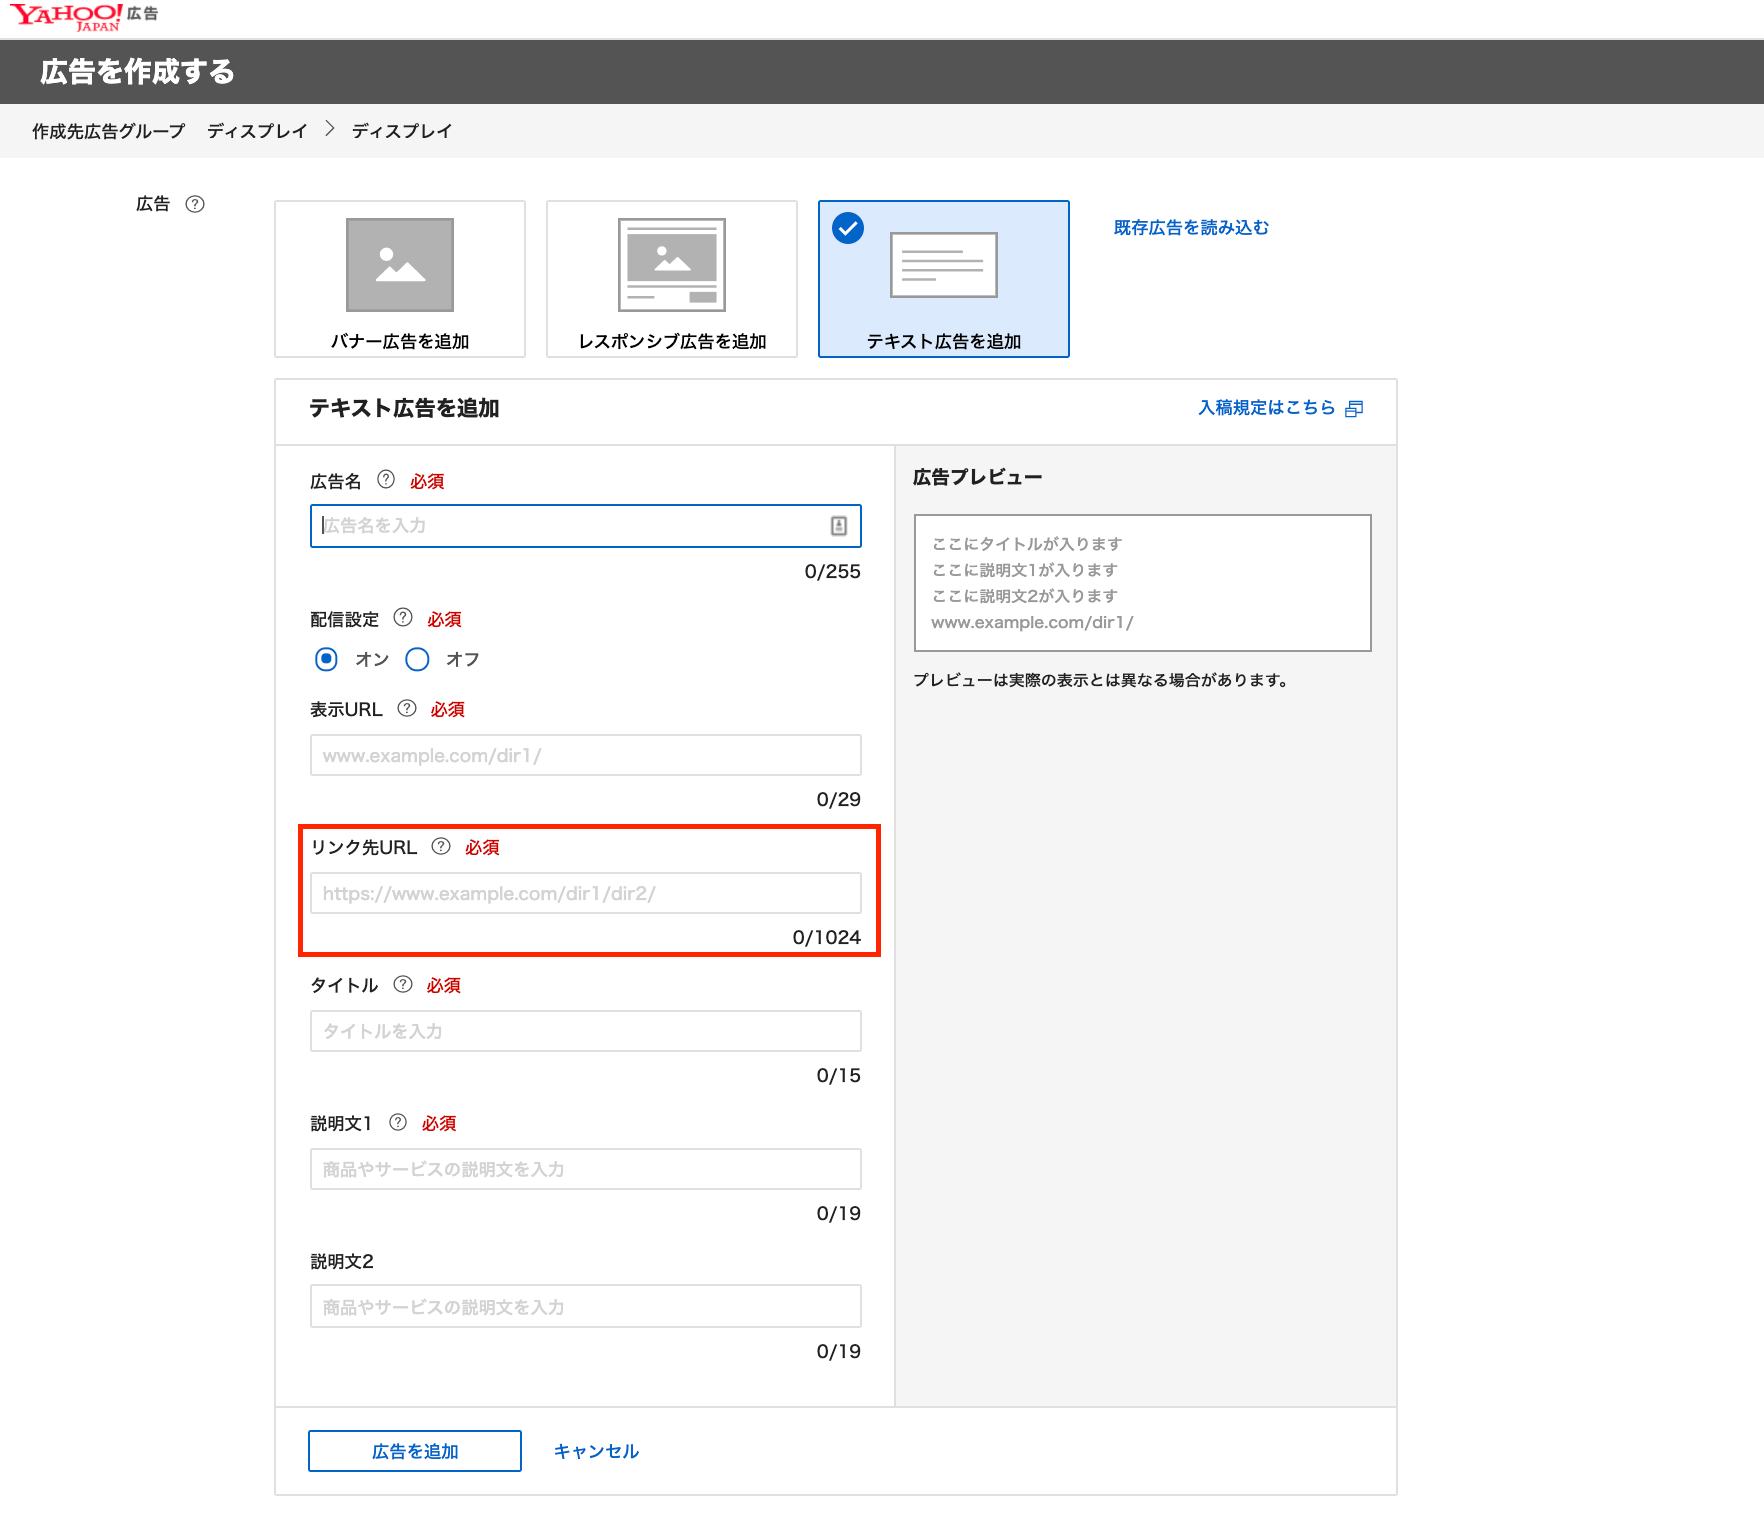Click 0/255 character counter
The image size is (1764, 1526).
833,571
